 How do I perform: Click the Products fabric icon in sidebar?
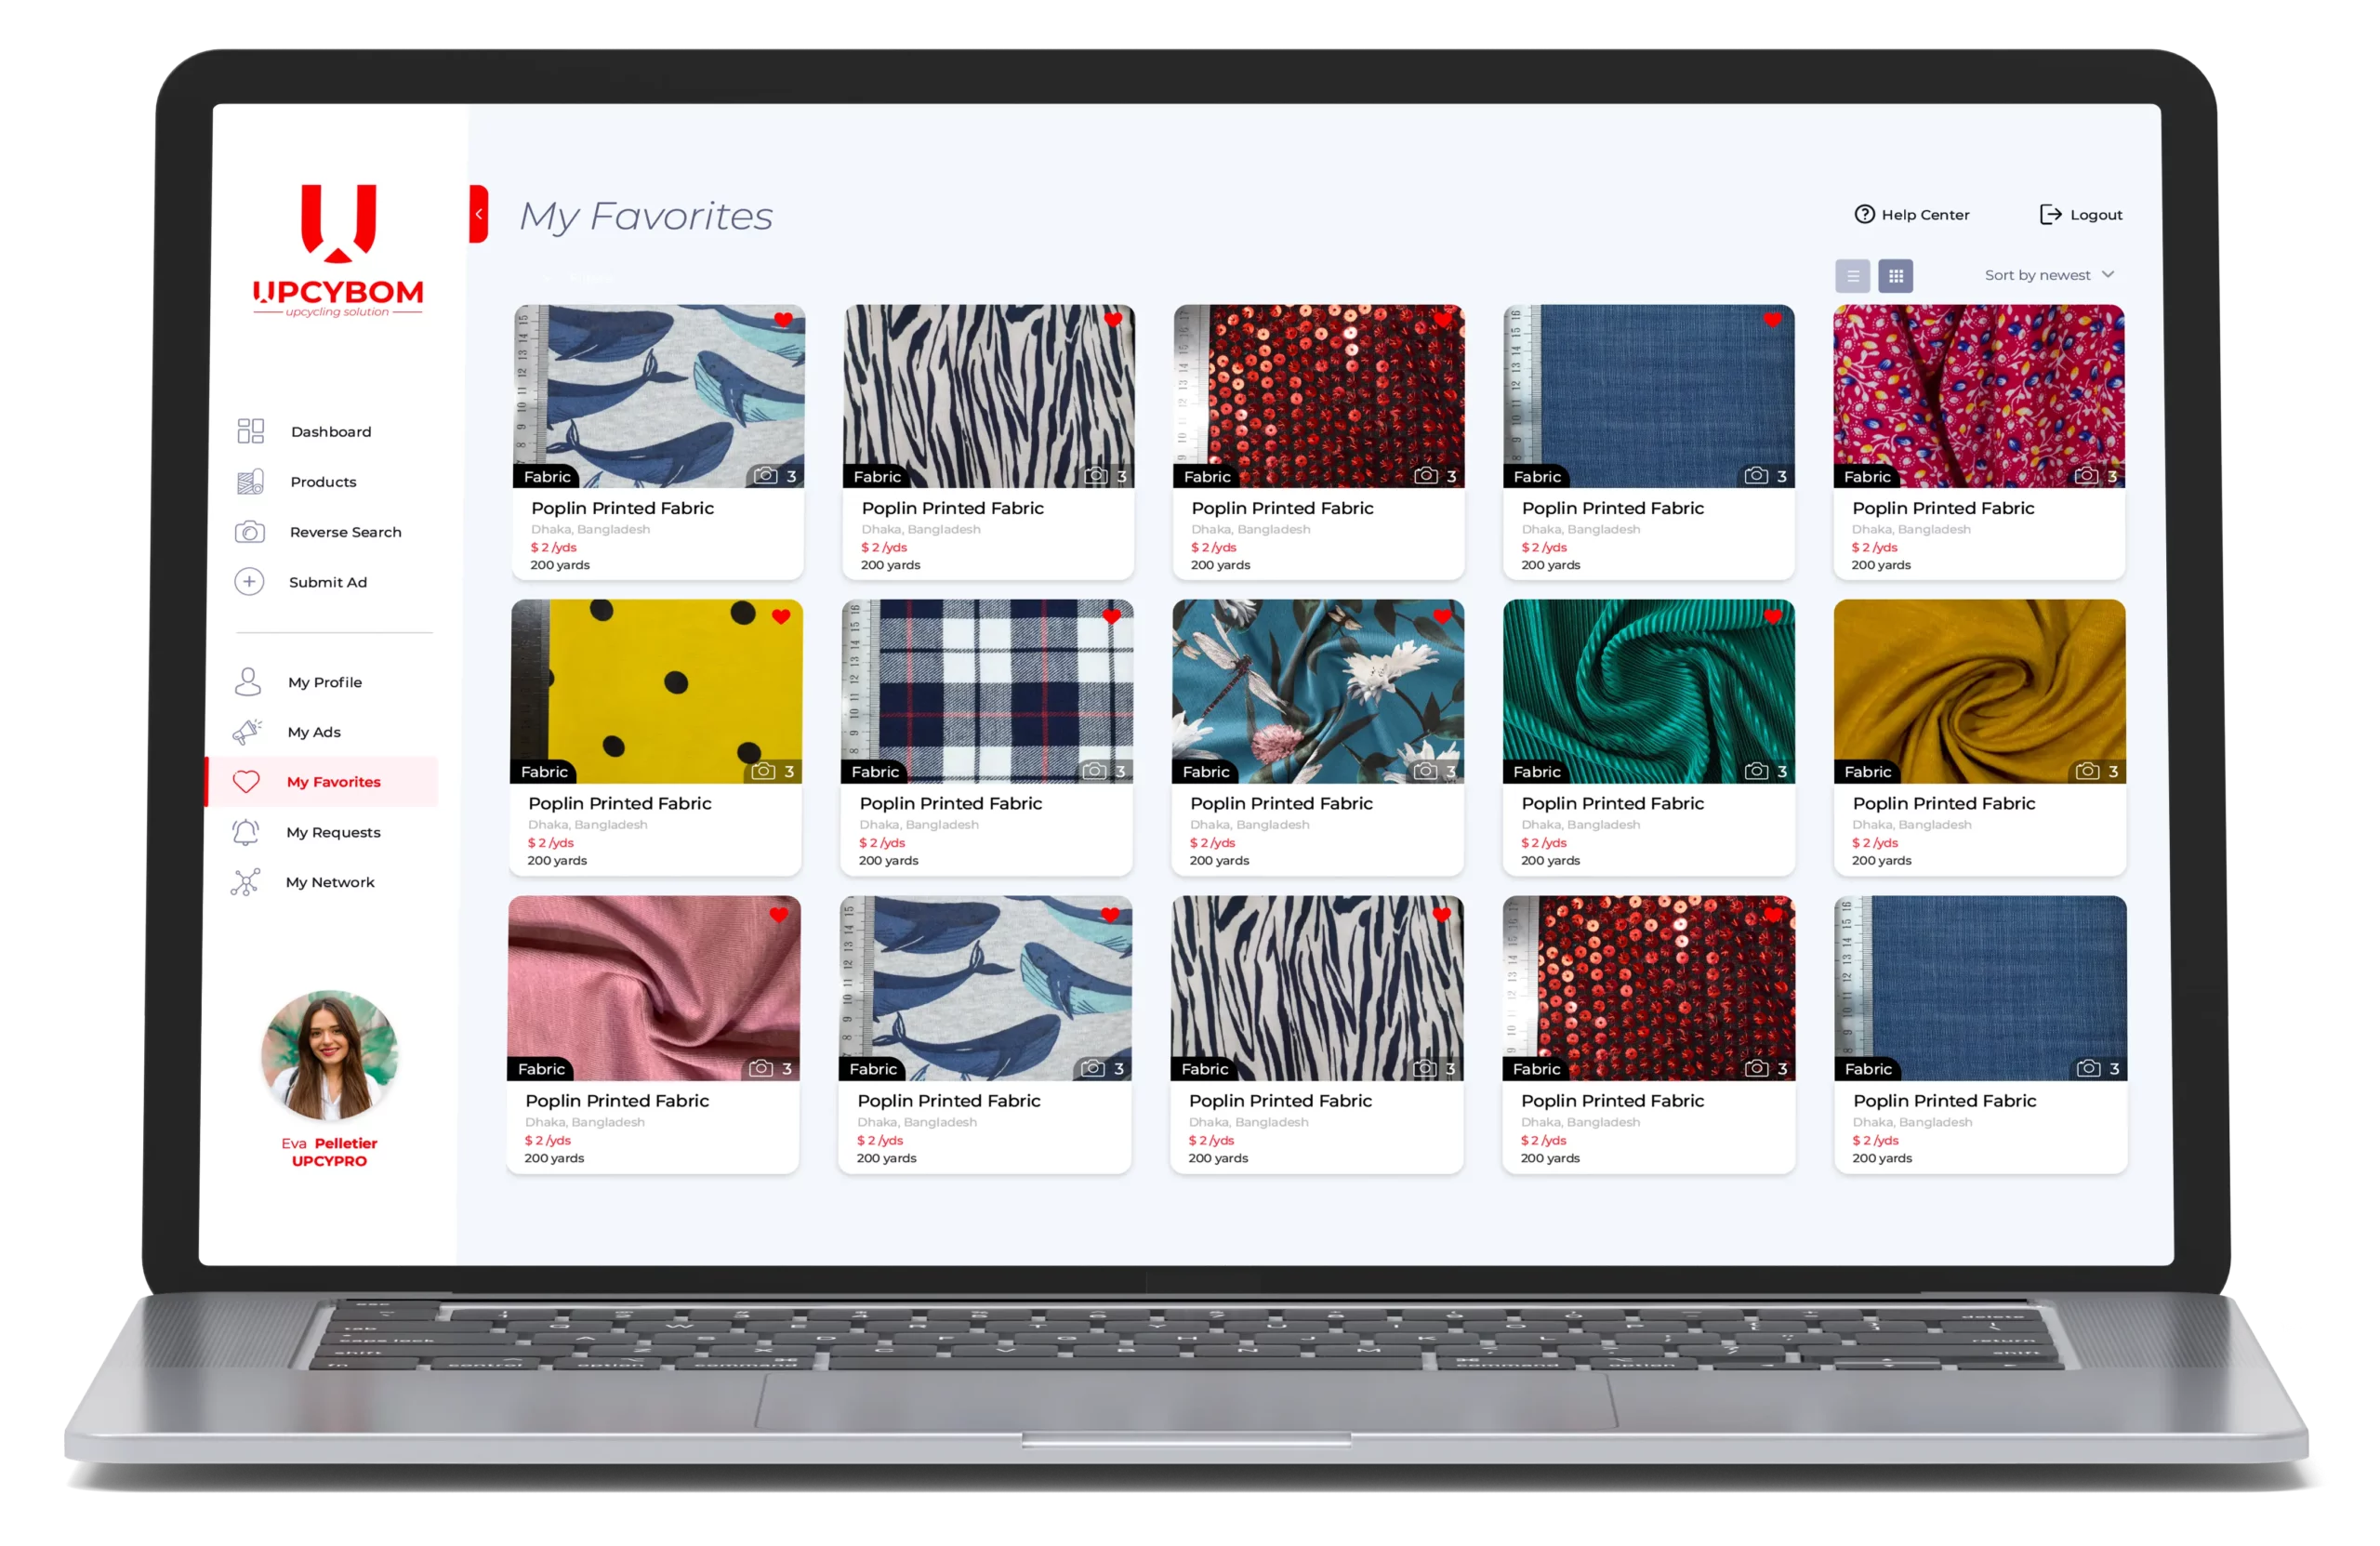[250, 482]
